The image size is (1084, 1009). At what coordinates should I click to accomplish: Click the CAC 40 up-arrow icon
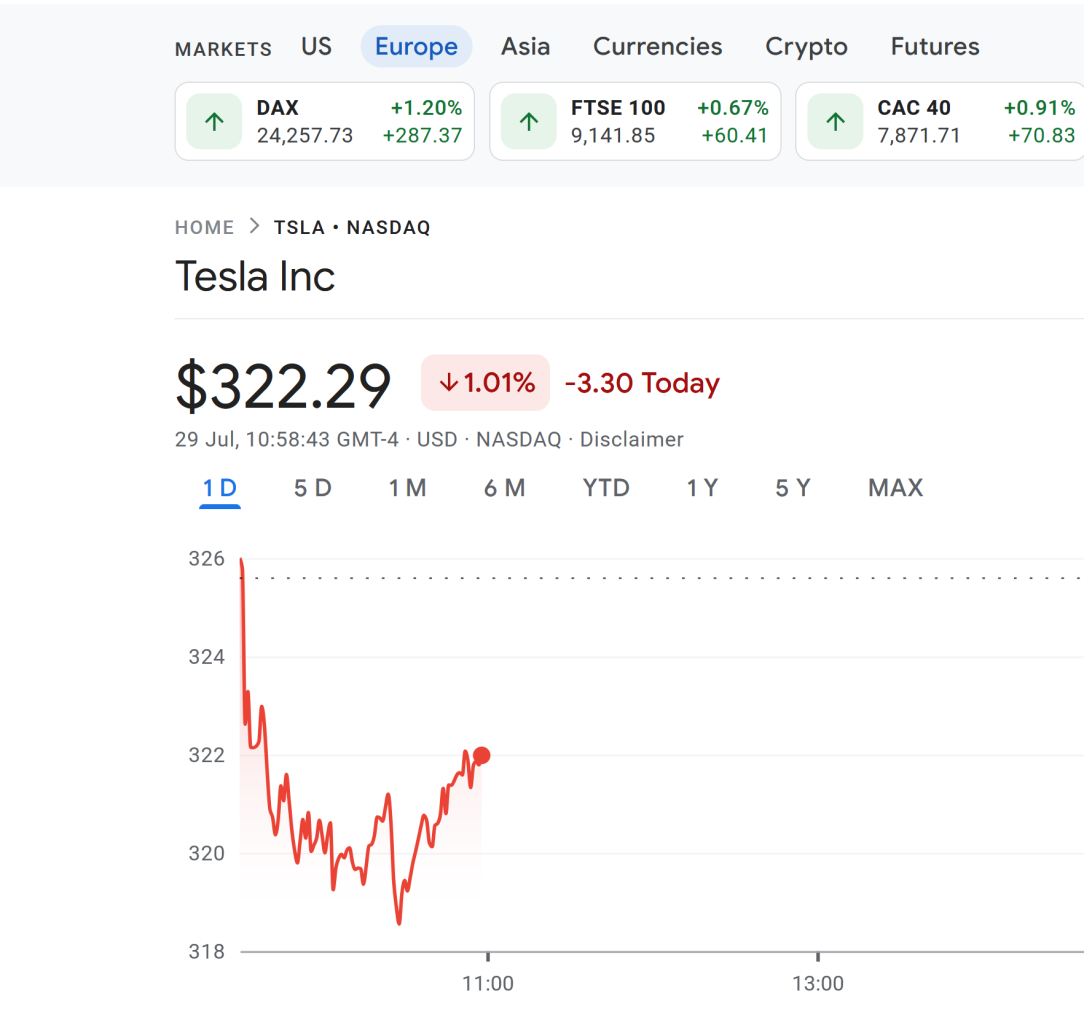click(836, 122)
